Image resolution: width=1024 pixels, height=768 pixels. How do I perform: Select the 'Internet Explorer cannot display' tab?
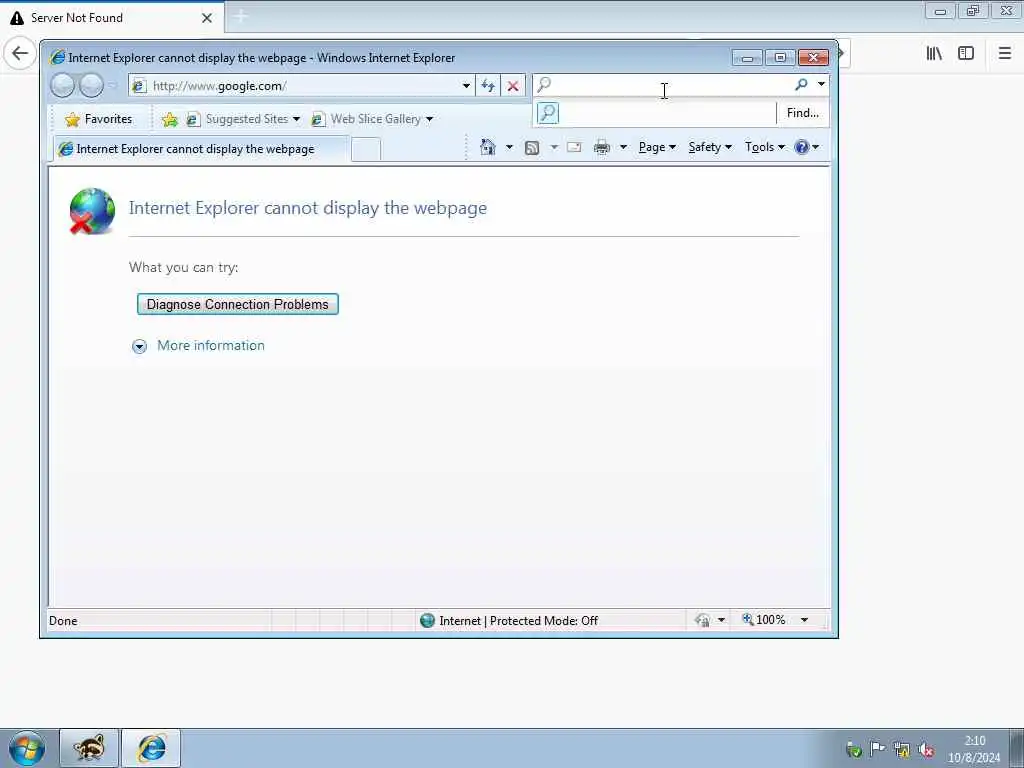pyautogui.click(x=201, y=149)
